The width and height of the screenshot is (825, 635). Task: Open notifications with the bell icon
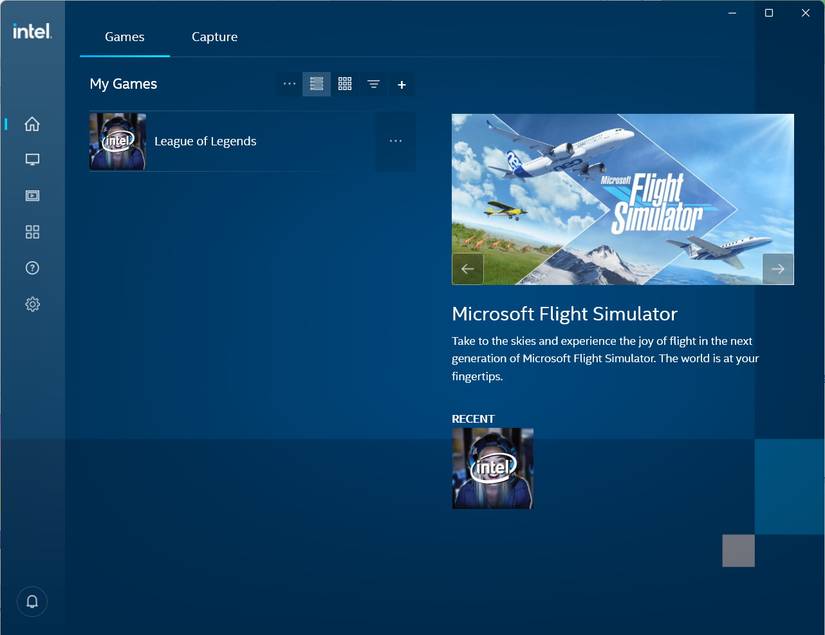click(x=31, y=601)
